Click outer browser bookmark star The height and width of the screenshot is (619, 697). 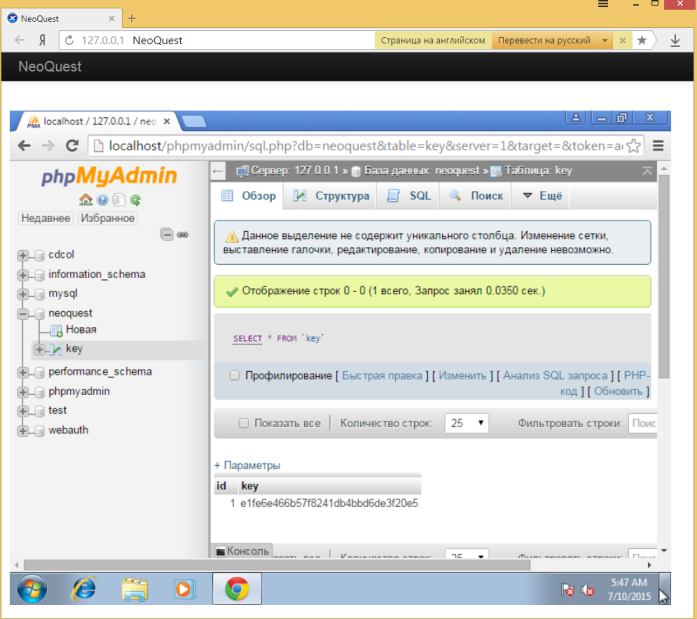tap(641, 40)
